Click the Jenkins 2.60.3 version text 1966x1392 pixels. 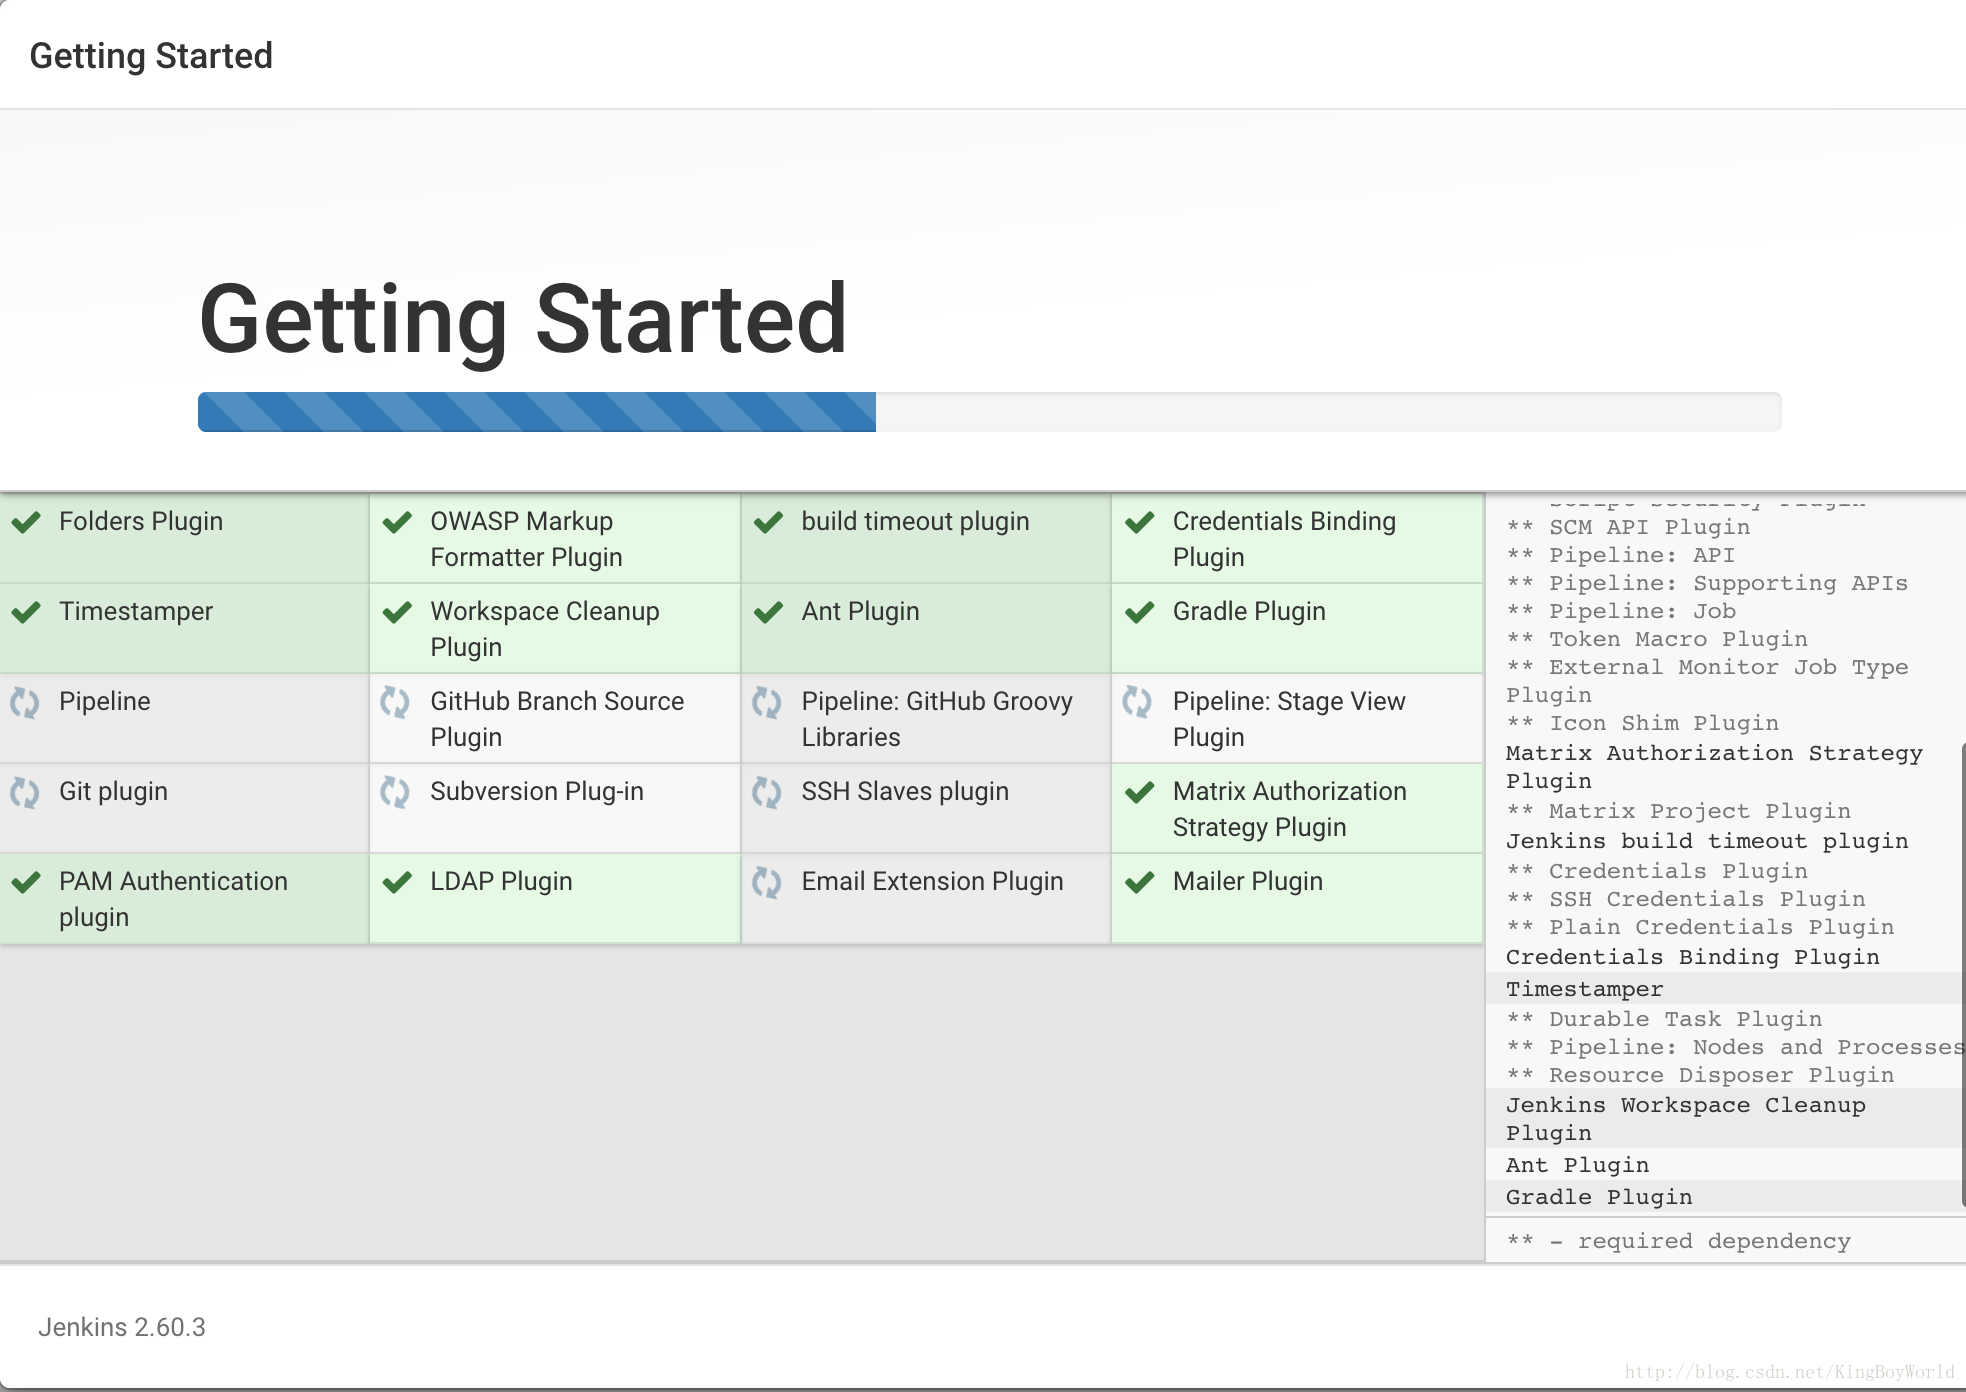122,1327
